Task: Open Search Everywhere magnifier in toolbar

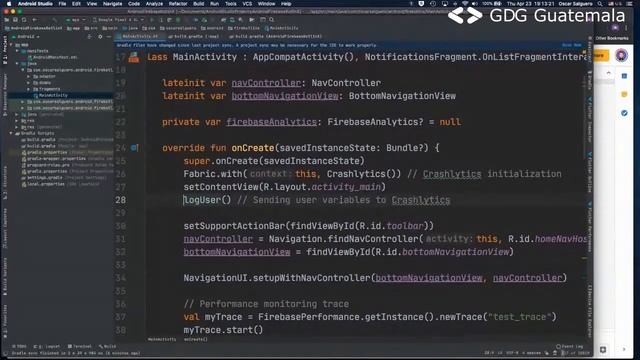Action: tap(271, 20)
